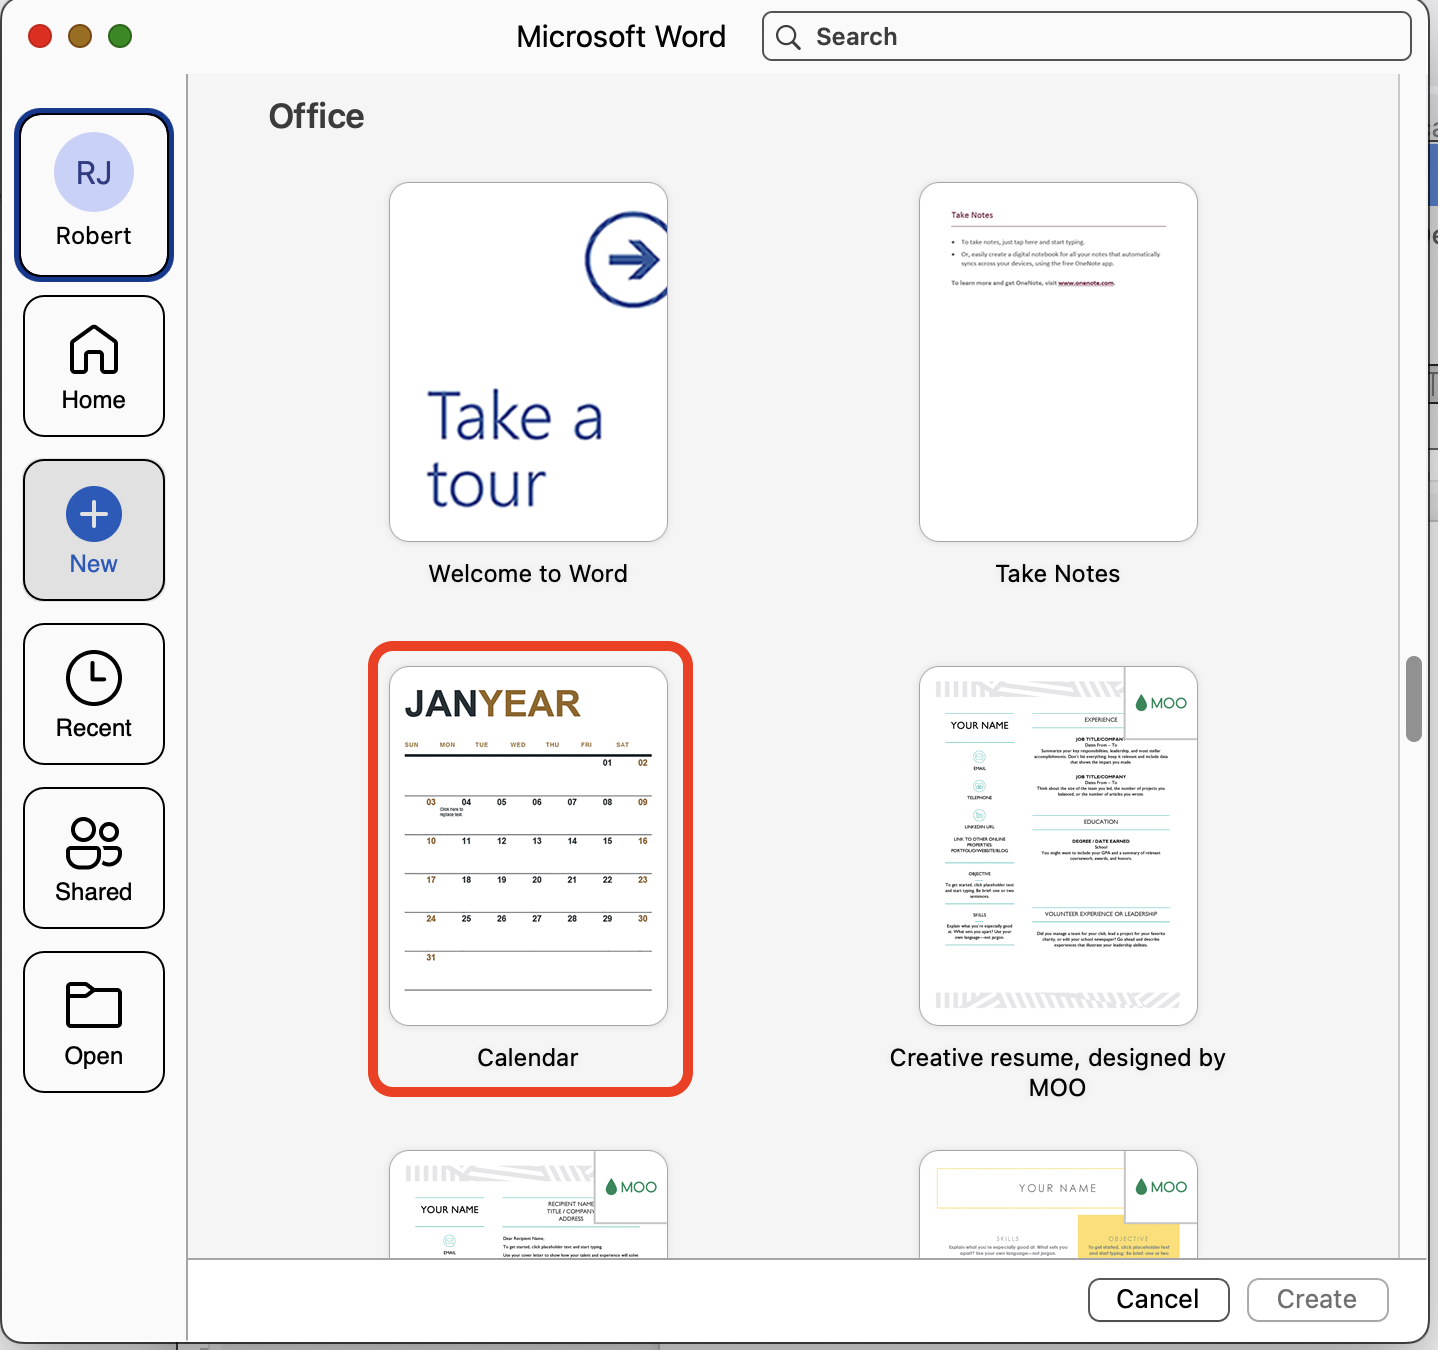Click the 'Calendar' template label
This screenshot has height=1350, width=1438.
tap(528, 1058)
